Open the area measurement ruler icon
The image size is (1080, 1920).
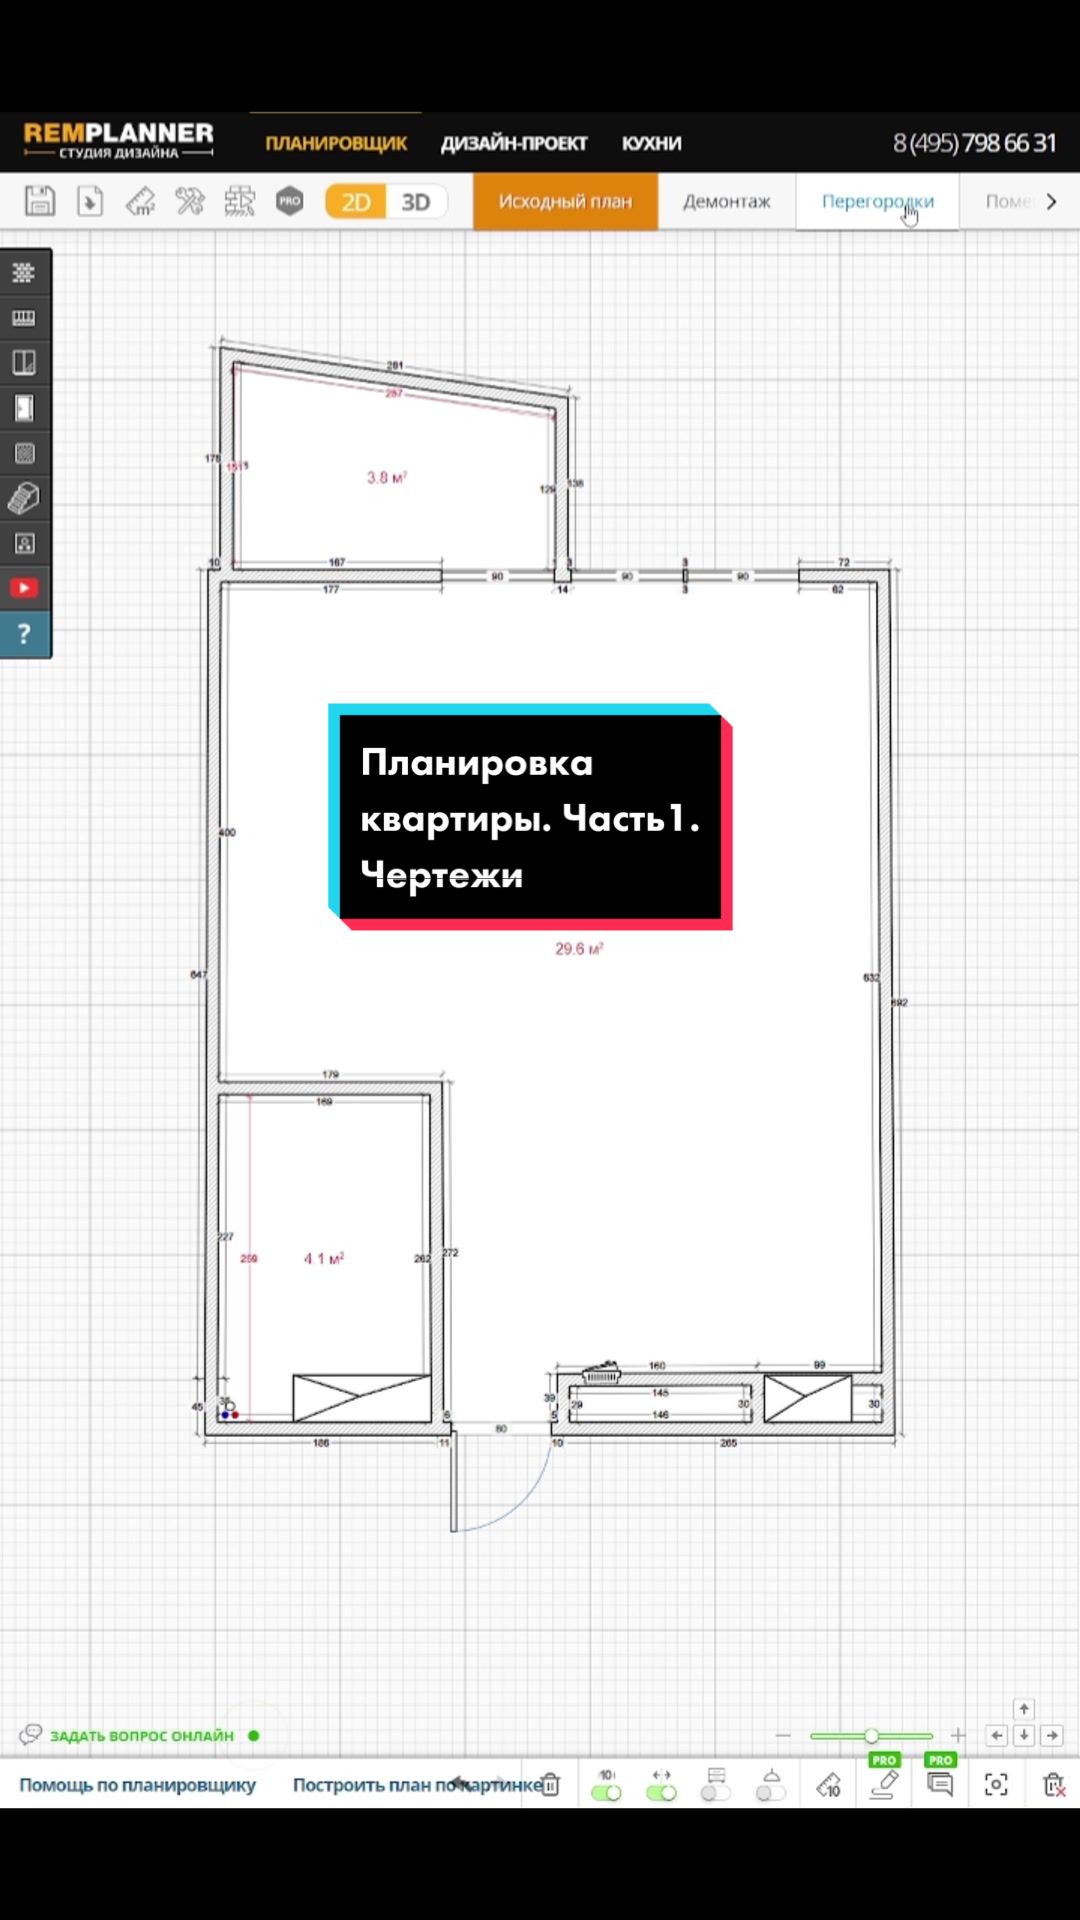[x=140, y=201]
